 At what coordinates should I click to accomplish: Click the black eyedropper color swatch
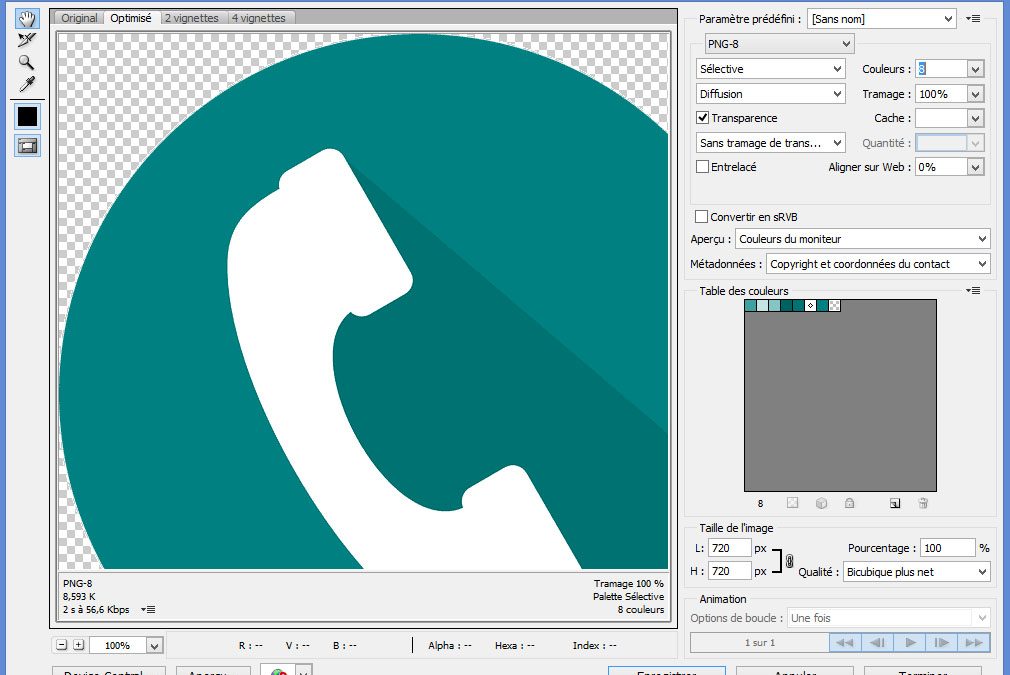[27, 117]
